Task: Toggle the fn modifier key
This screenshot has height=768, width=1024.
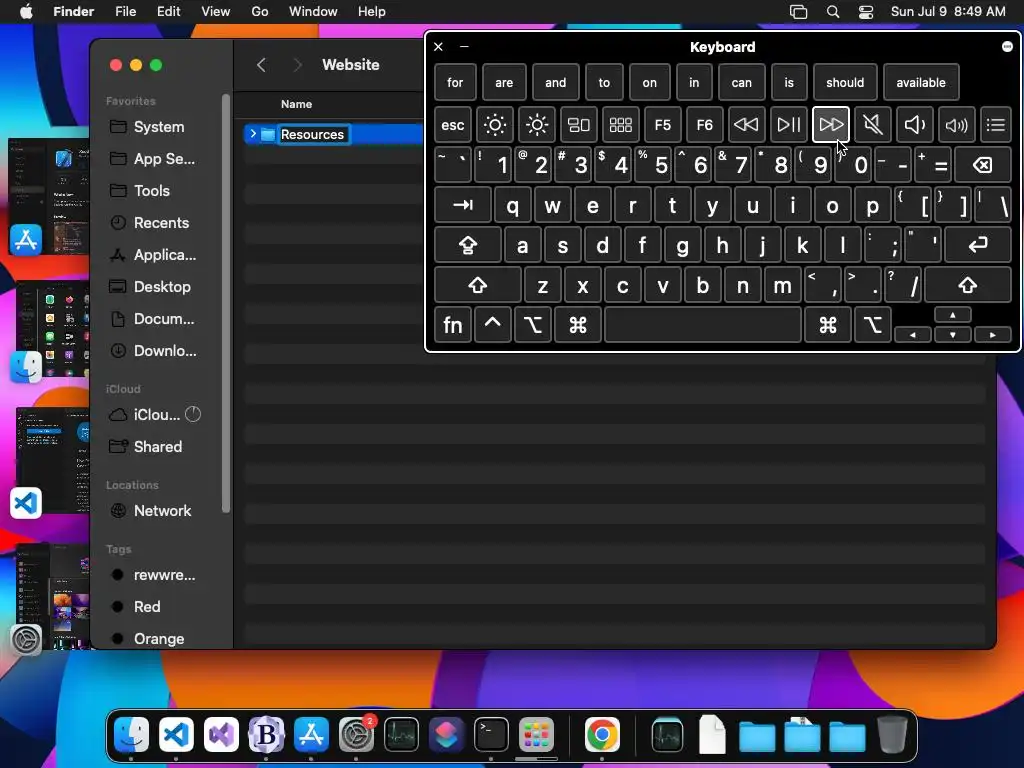Action: (453, 325)
